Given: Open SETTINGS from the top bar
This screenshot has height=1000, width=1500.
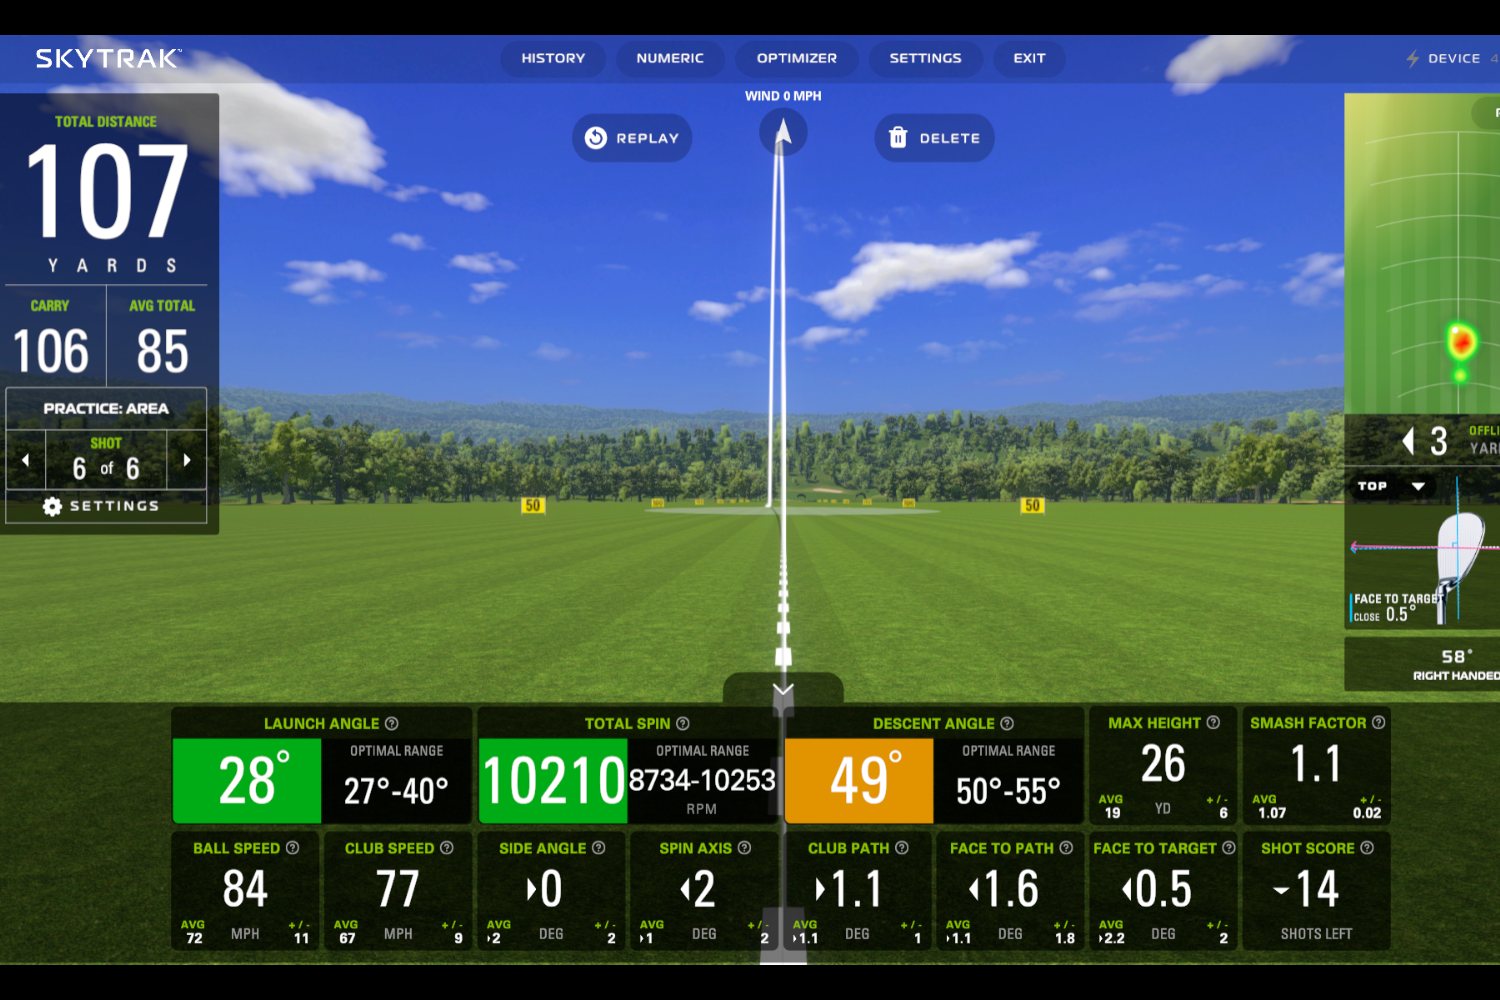Looking at the screenshot, I should point(925,58).
